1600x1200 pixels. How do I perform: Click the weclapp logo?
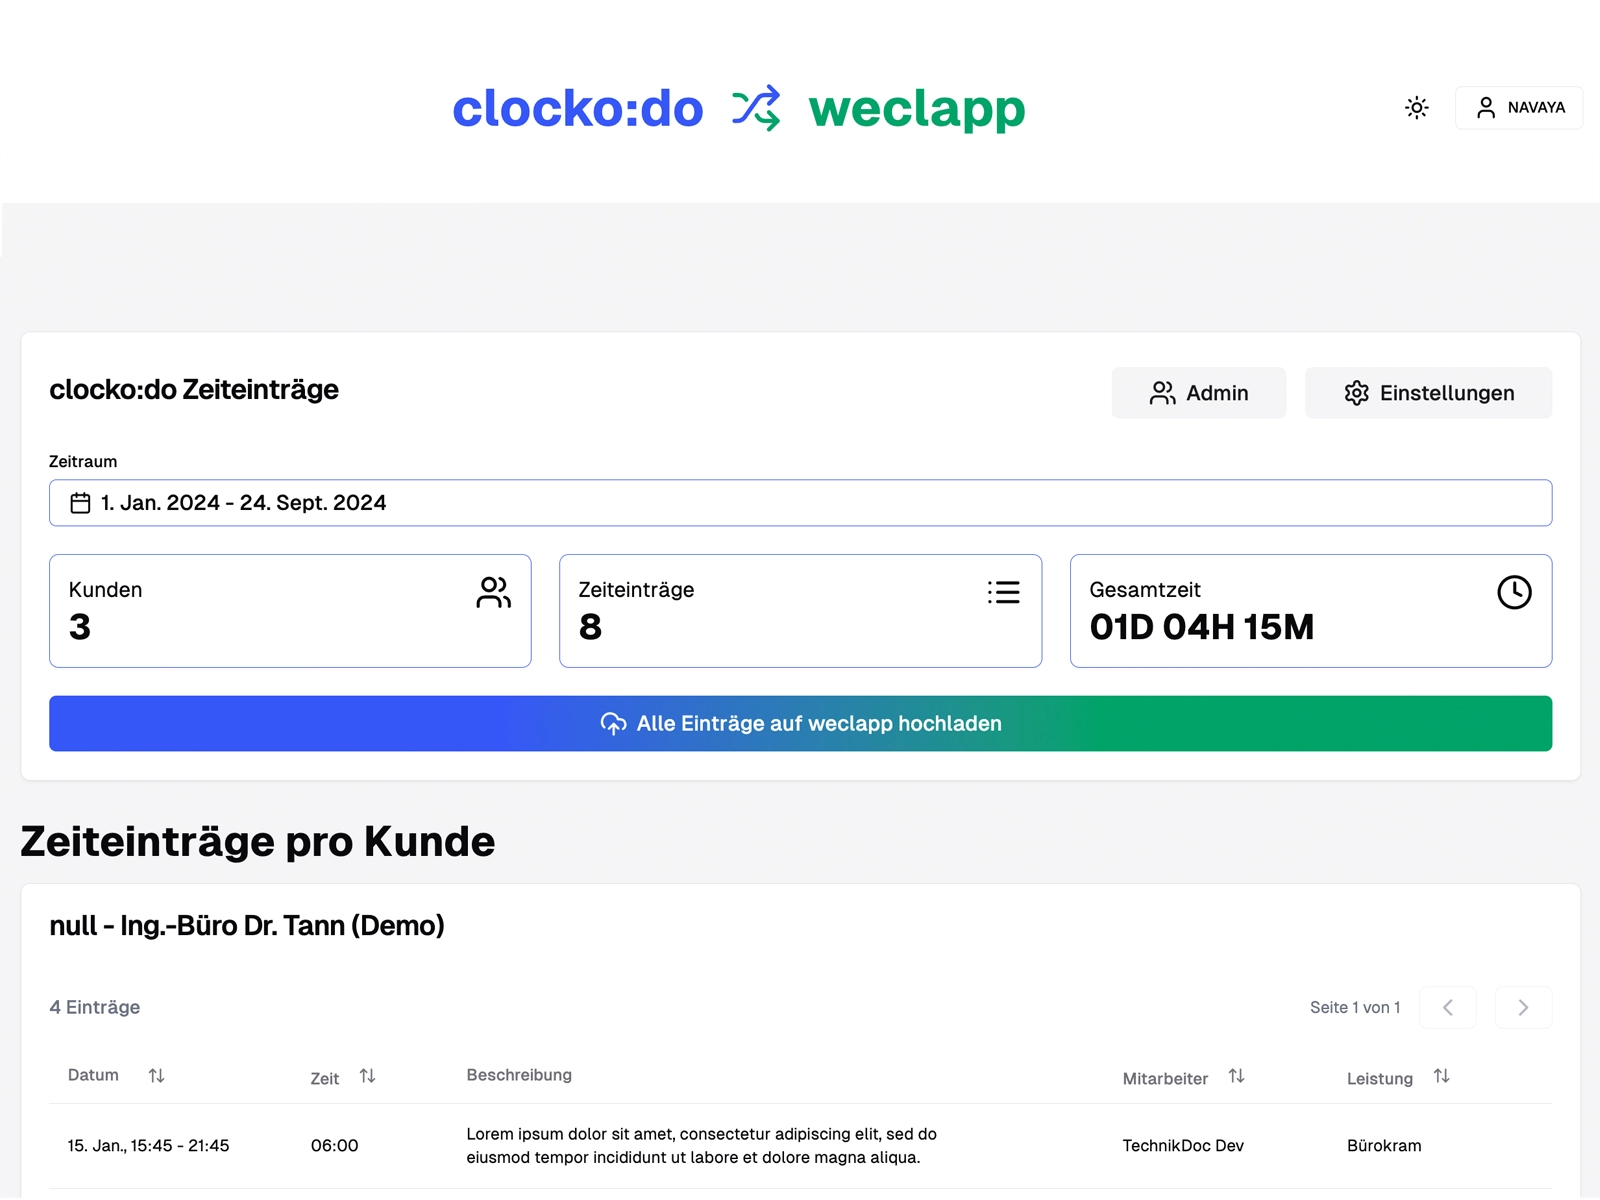tap(916, 109)
